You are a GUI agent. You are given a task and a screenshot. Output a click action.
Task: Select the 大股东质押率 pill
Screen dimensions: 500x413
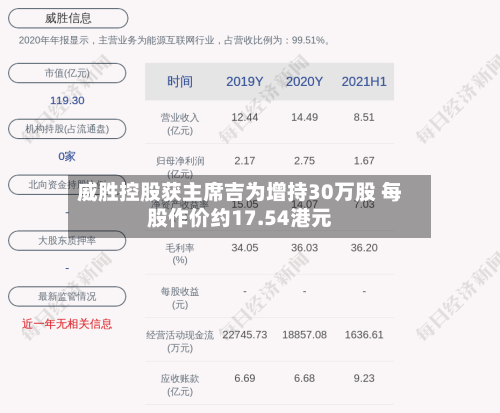tap(67, 240)
